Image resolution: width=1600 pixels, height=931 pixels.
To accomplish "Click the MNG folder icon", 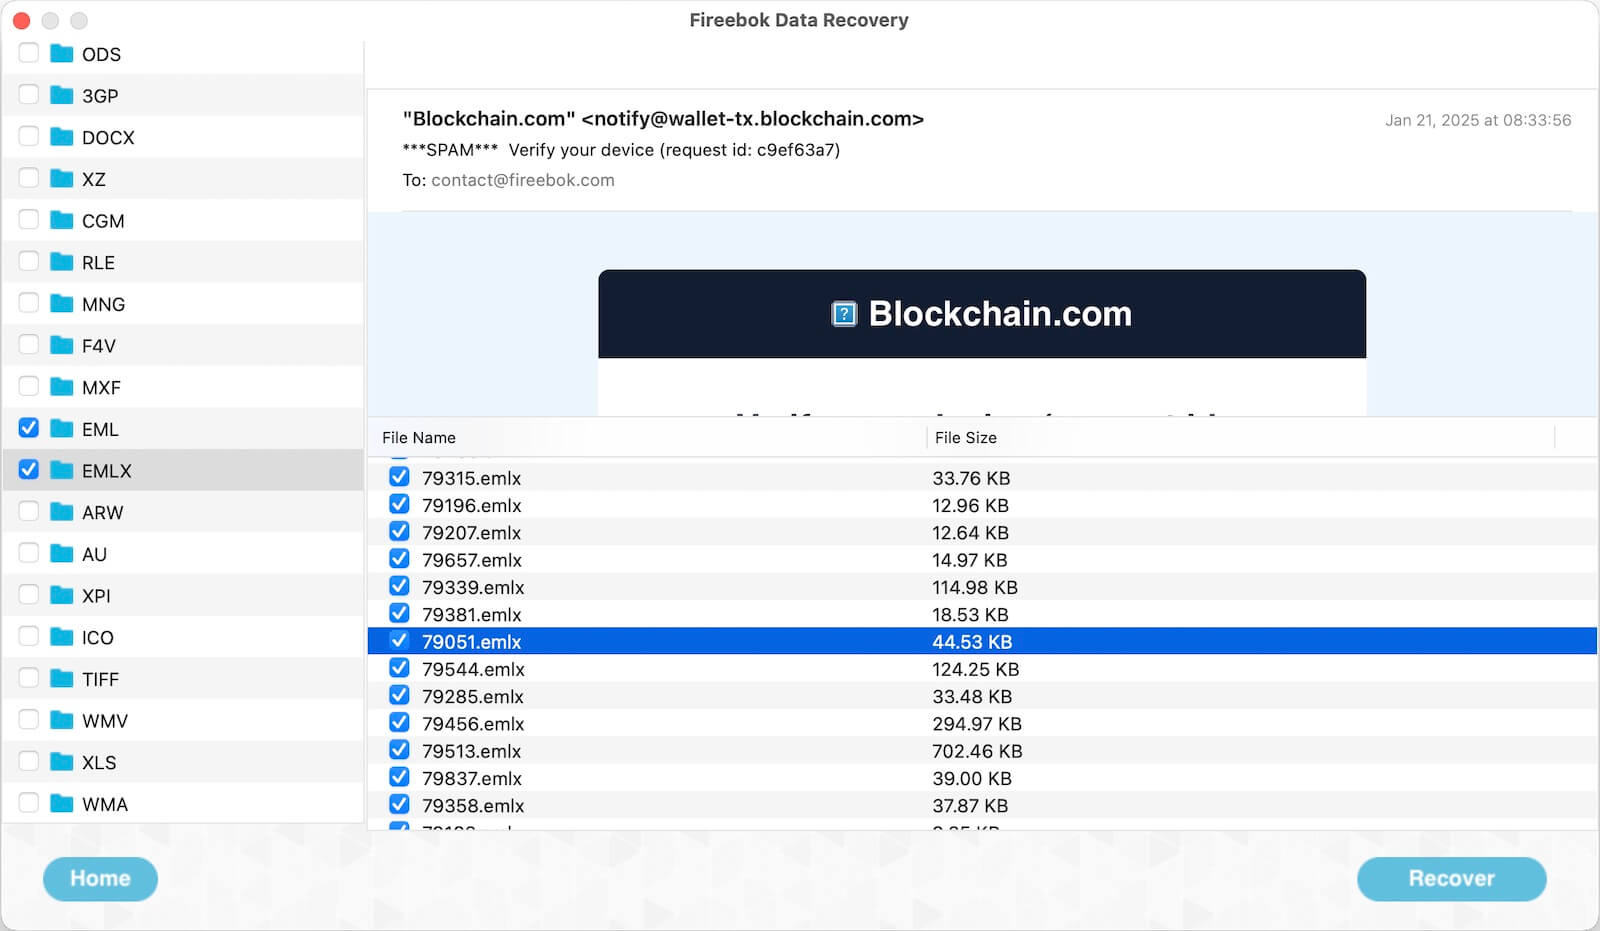I will [x=62, y=303].
